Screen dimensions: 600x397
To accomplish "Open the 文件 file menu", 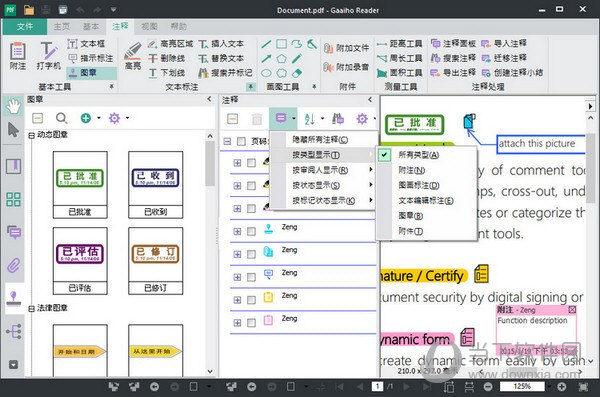I will [x=25, y=26].
